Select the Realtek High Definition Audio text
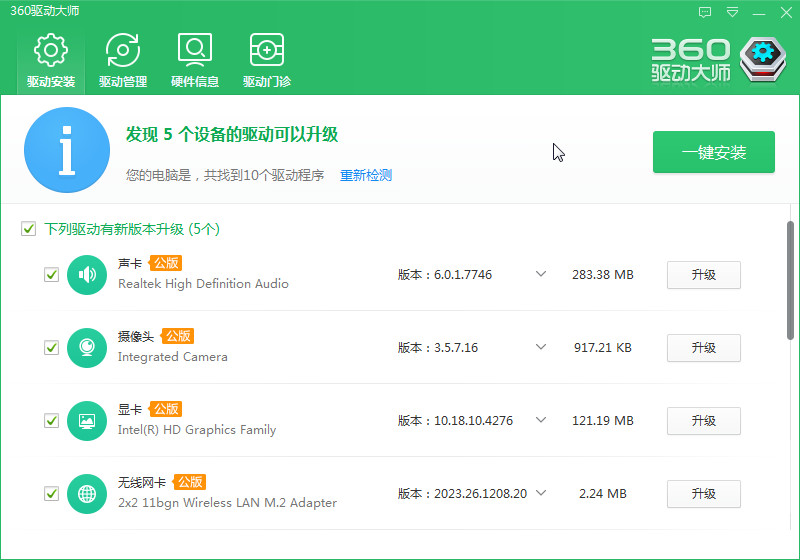Viewport: 800px width, 560px height. point(203,284)
